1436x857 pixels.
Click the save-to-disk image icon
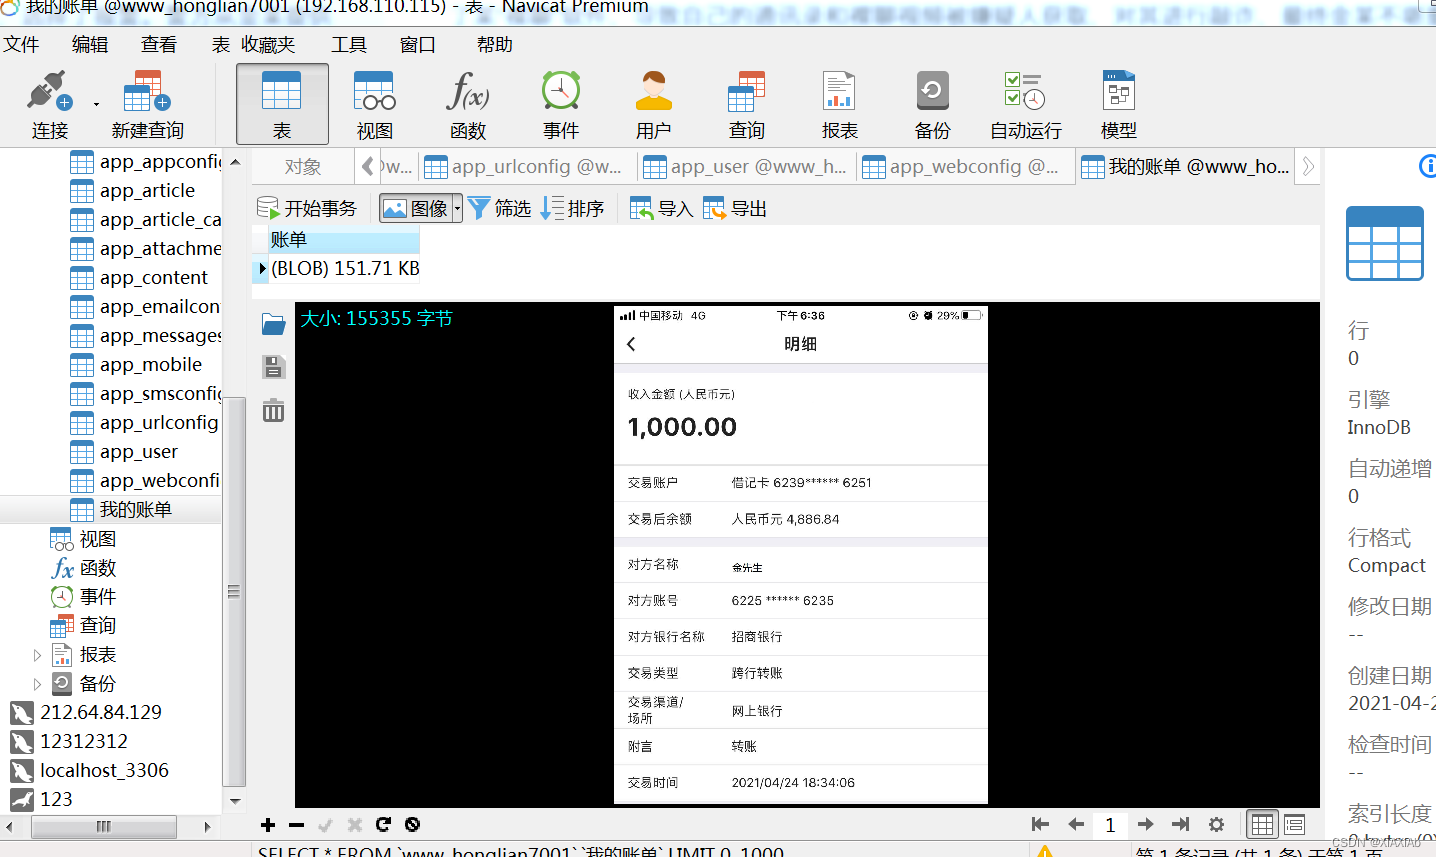(x=273, y=367)
